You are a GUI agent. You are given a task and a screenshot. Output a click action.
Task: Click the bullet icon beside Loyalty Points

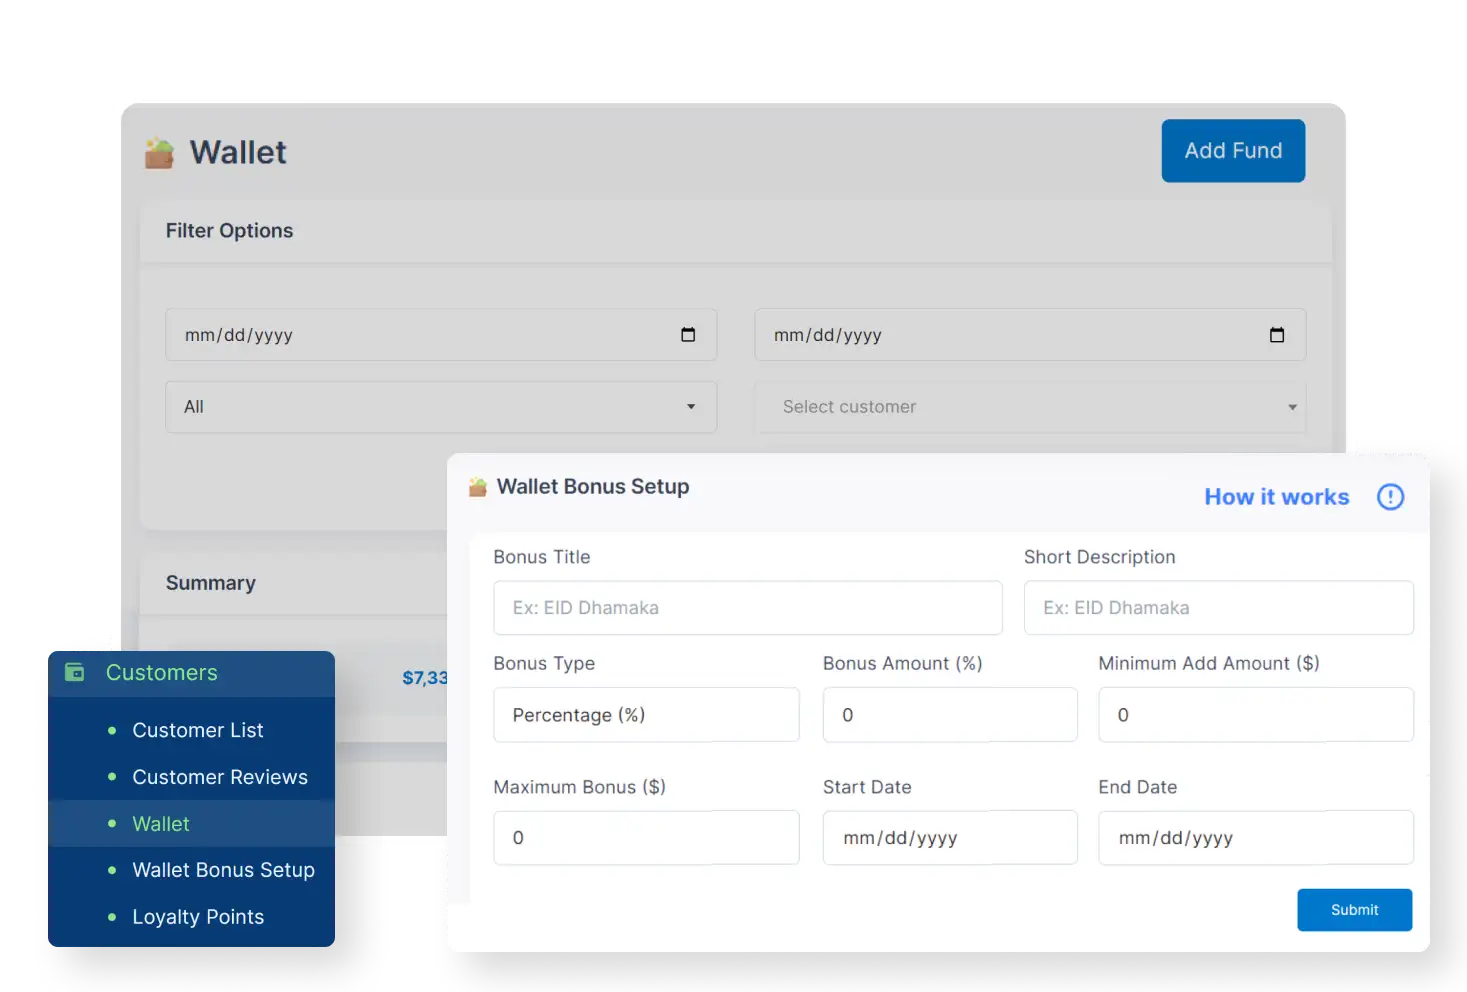110,916
